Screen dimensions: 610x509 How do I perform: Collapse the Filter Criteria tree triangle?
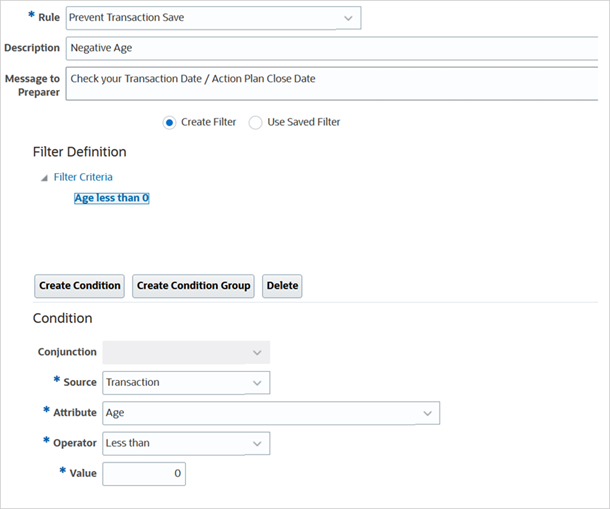(43, 177)
